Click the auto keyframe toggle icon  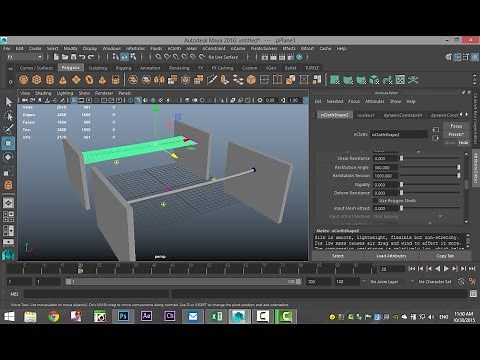point(461,282)
